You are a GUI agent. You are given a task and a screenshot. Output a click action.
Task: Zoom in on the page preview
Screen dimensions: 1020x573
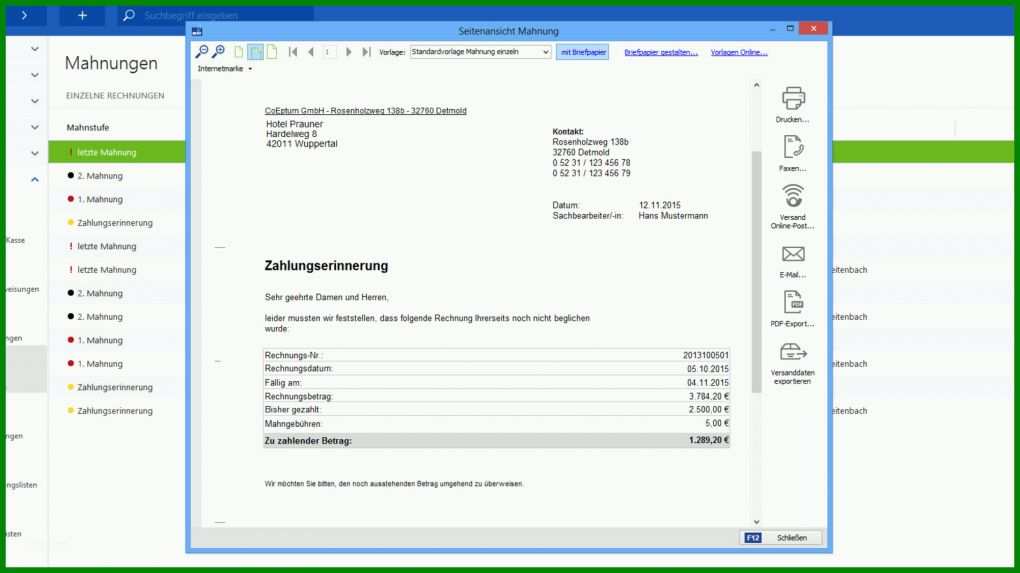219,51
